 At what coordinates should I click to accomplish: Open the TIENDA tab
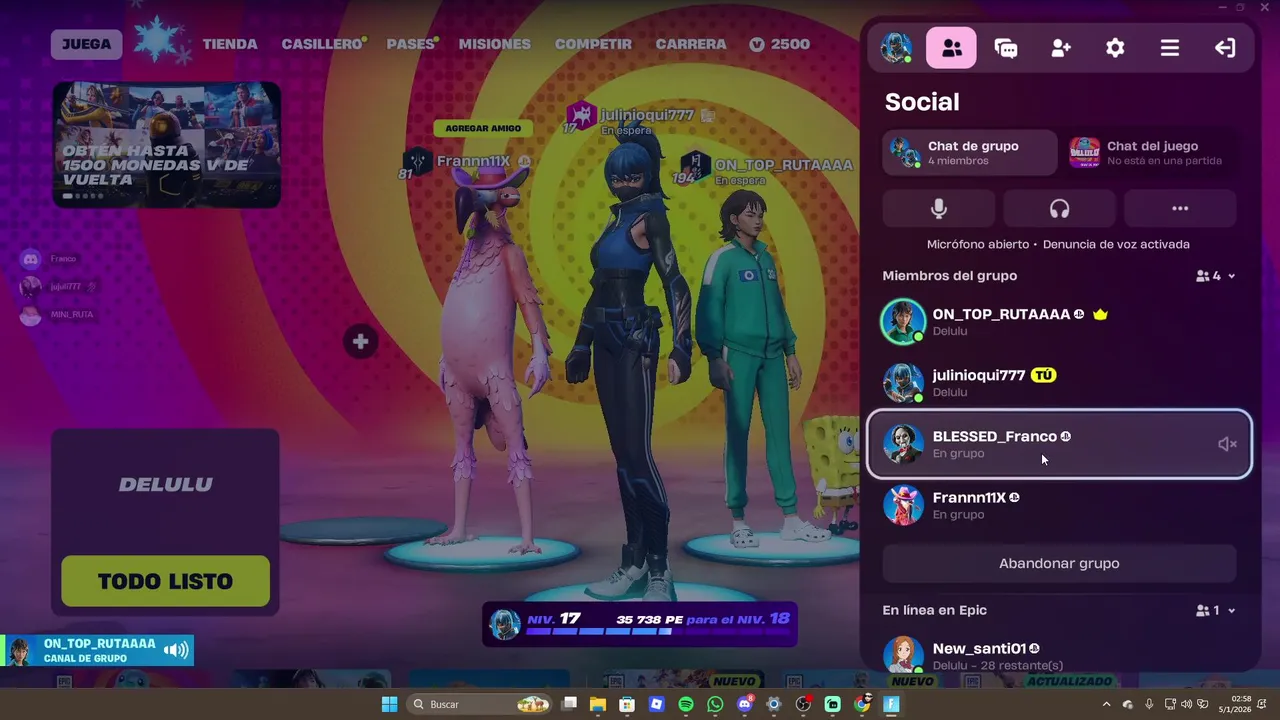[x=230, y=44]
